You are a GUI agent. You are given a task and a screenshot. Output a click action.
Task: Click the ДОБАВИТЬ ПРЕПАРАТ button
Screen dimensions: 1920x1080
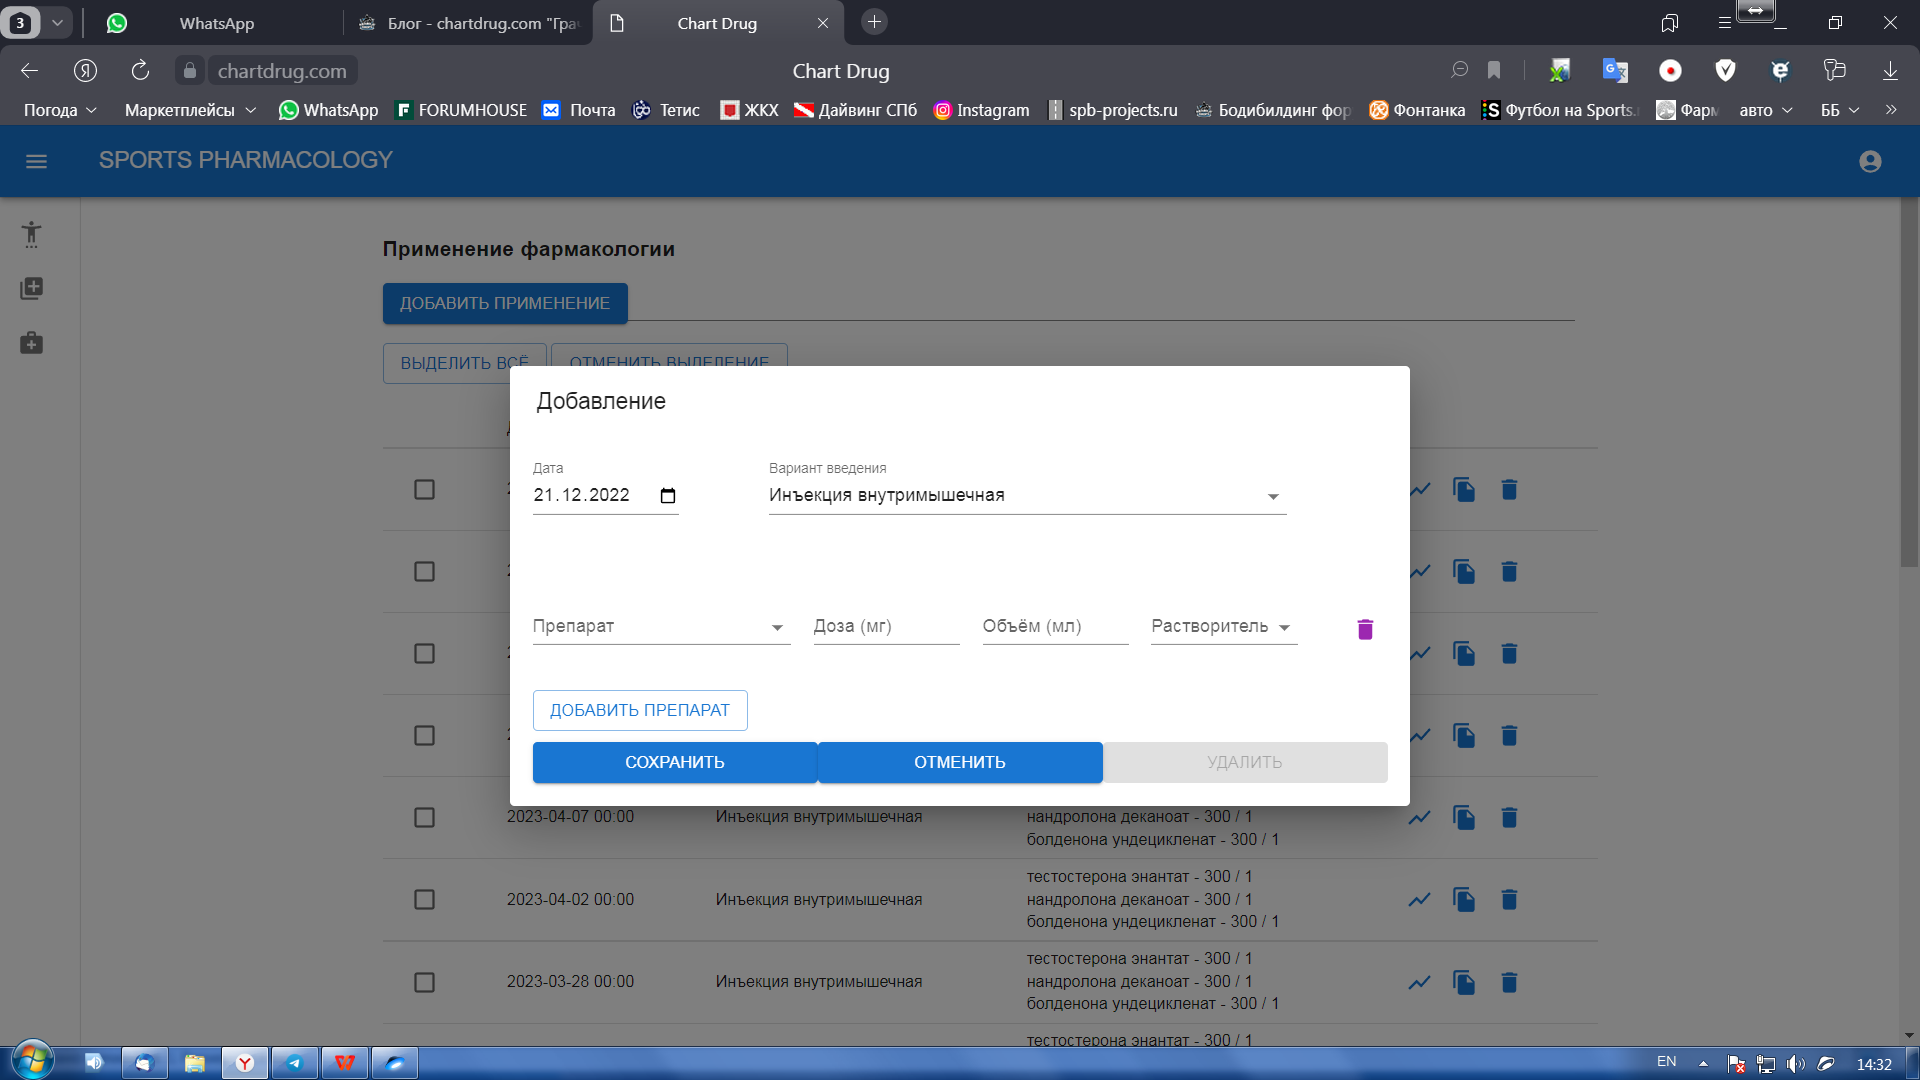[x=640, y=710]
